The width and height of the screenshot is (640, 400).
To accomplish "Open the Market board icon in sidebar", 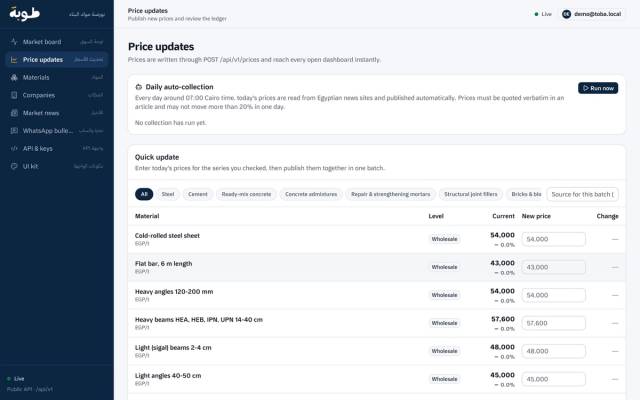I will (x=14, y=42).
